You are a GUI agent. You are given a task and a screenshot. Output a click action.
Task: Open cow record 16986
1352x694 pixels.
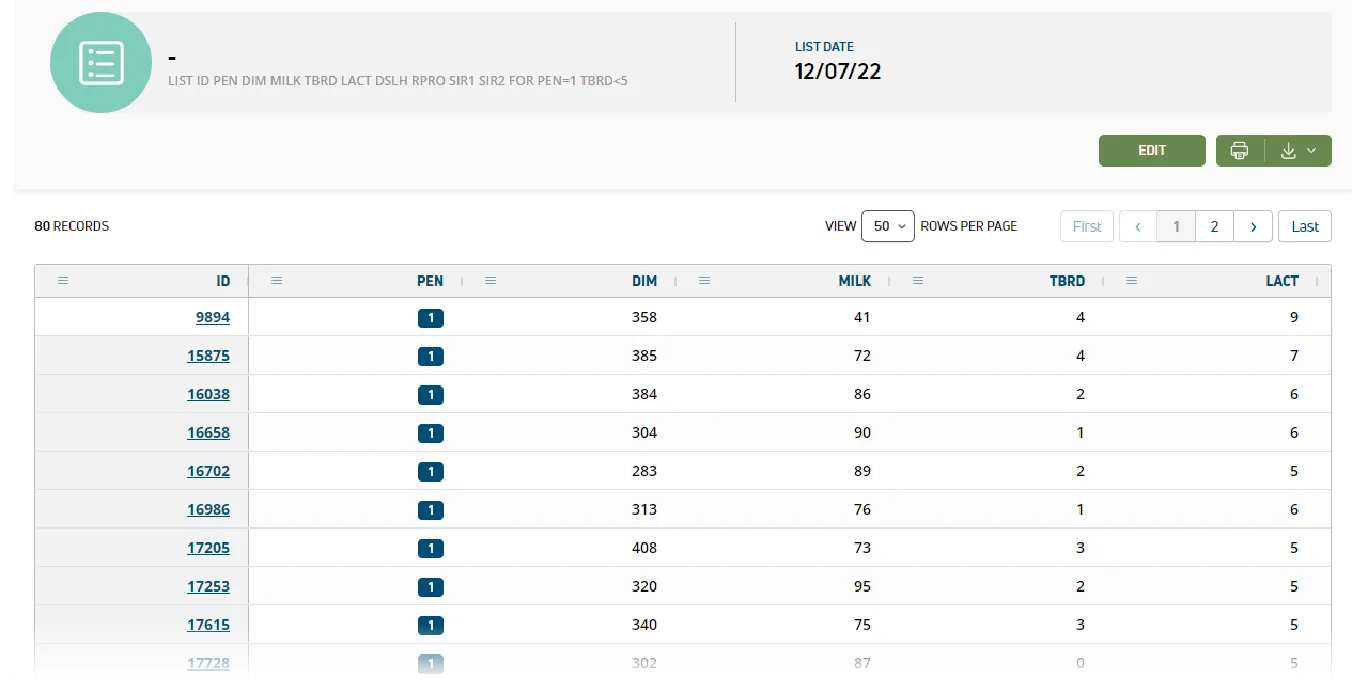tap(208, 510)
